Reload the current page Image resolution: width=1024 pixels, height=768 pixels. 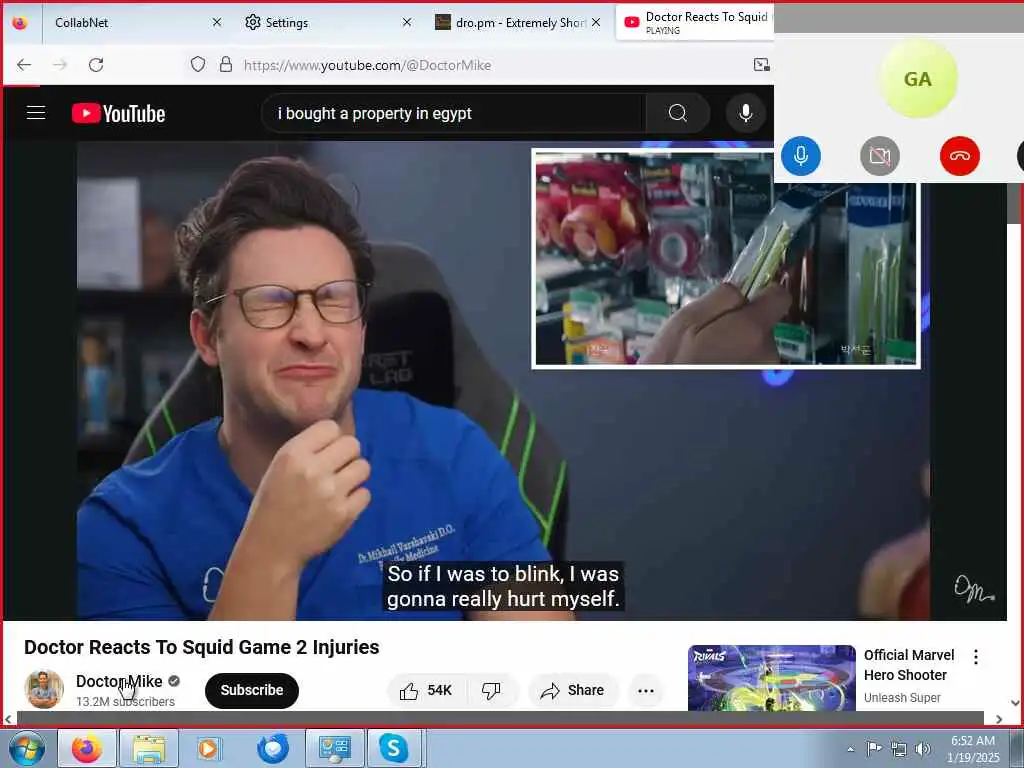[x=96, y=65]
